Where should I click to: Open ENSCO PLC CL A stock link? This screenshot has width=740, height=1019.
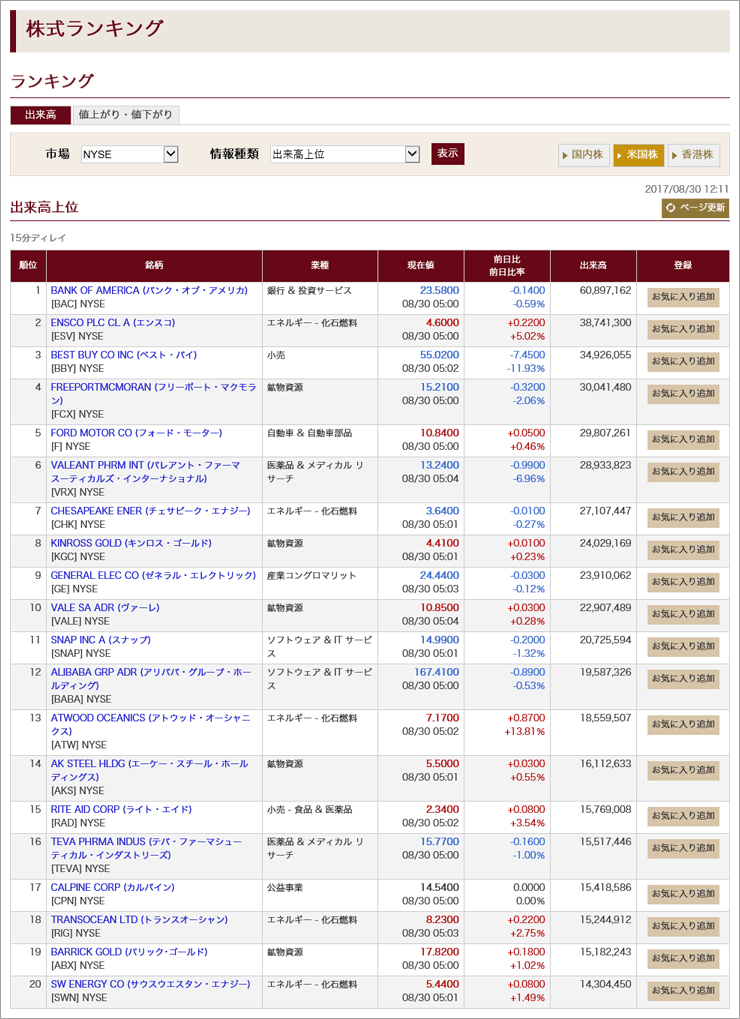coord(113,322)
